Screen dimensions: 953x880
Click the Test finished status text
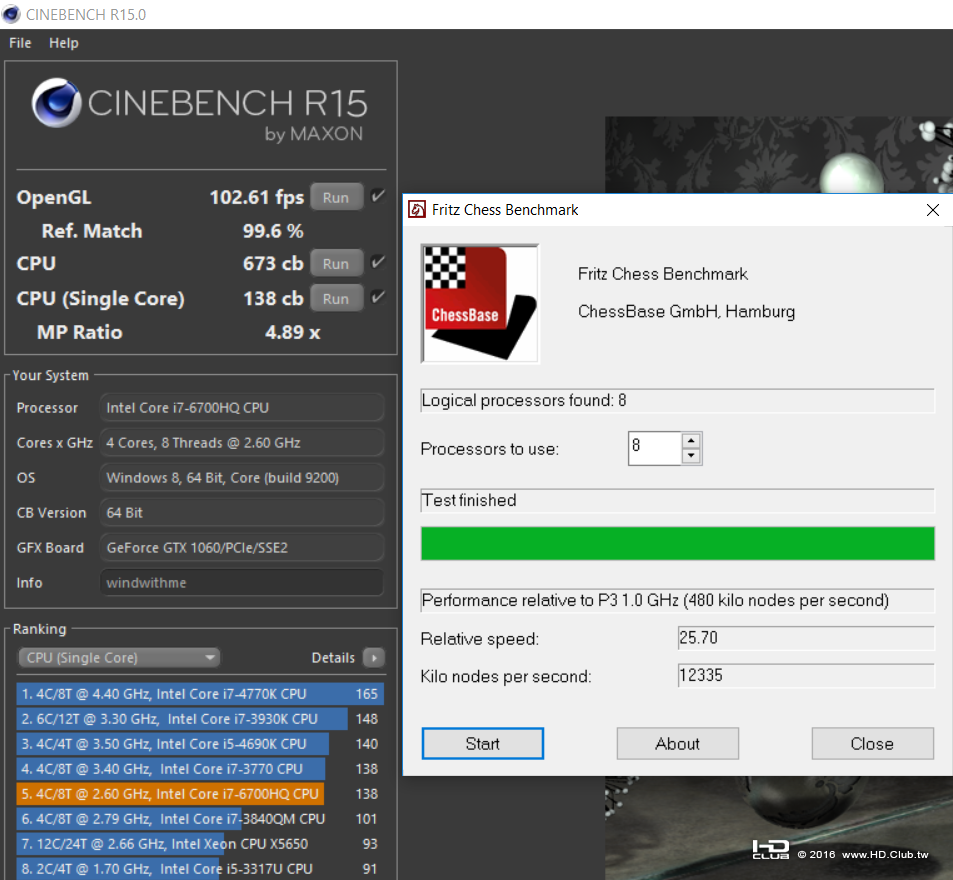pos(469,500)
